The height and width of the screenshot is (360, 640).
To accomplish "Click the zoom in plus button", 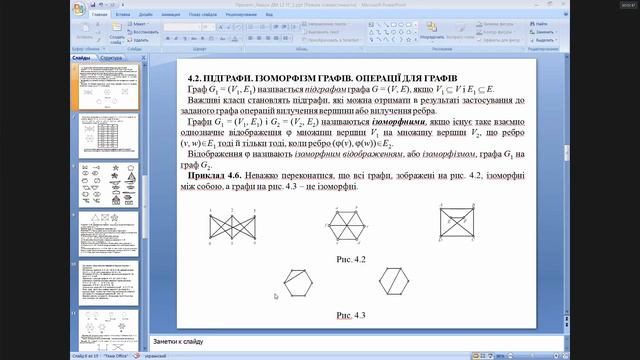I will [556, 356].
